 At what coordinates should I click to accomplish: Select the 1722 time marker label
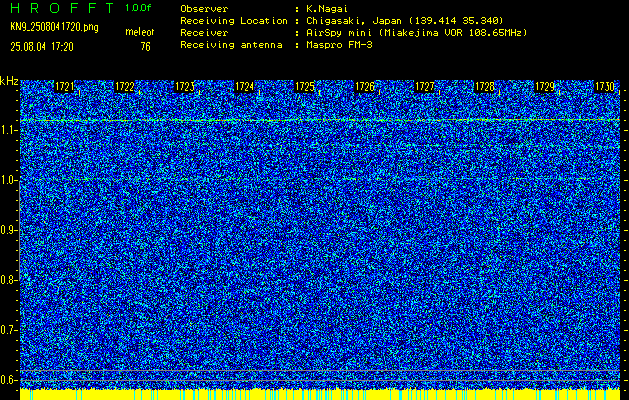124,87
